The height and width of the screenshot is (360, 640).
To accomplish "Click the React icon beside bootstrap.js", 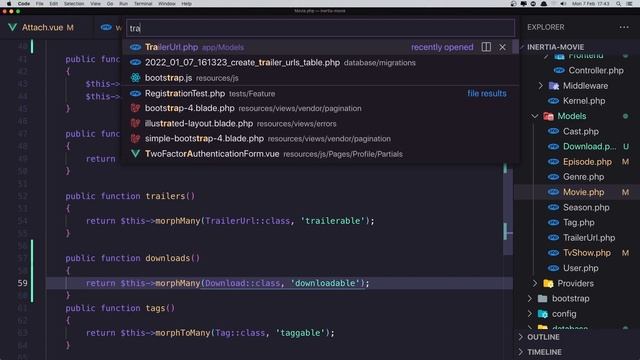I will (136, 78).
